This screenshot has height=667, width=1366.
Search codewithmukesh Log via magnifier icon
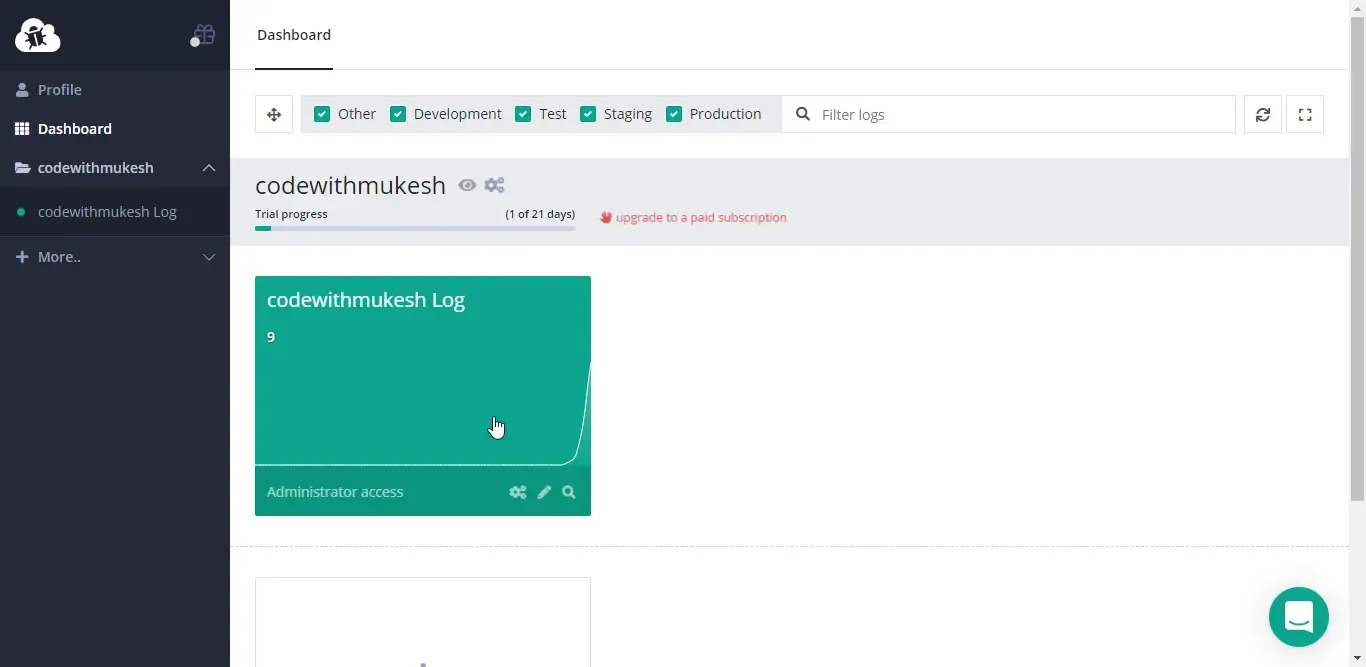click(569, 492)
